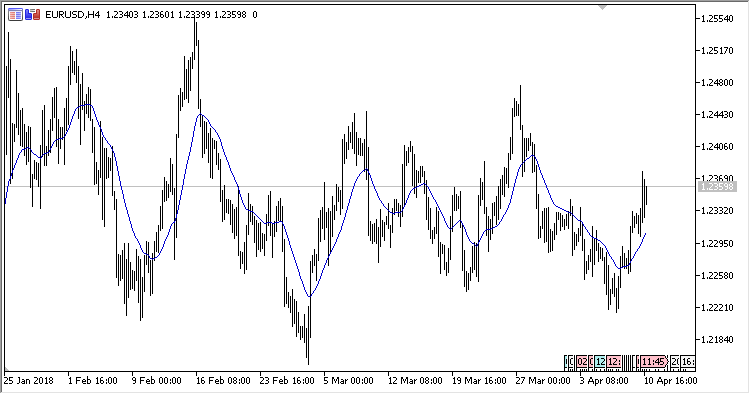Click the 1.22580 price scale label
Screen dimensions: 750x394
point(717,275)
